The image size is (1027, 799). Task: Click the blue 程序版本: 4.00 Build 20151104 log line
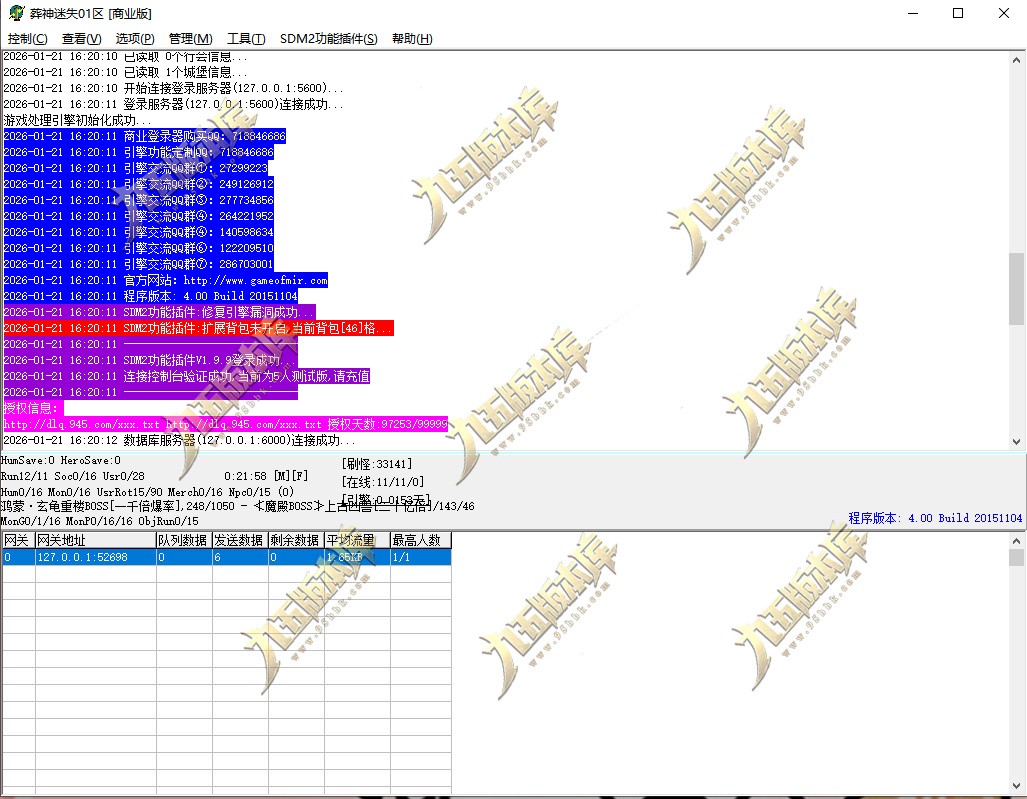[x=151, y=296]
